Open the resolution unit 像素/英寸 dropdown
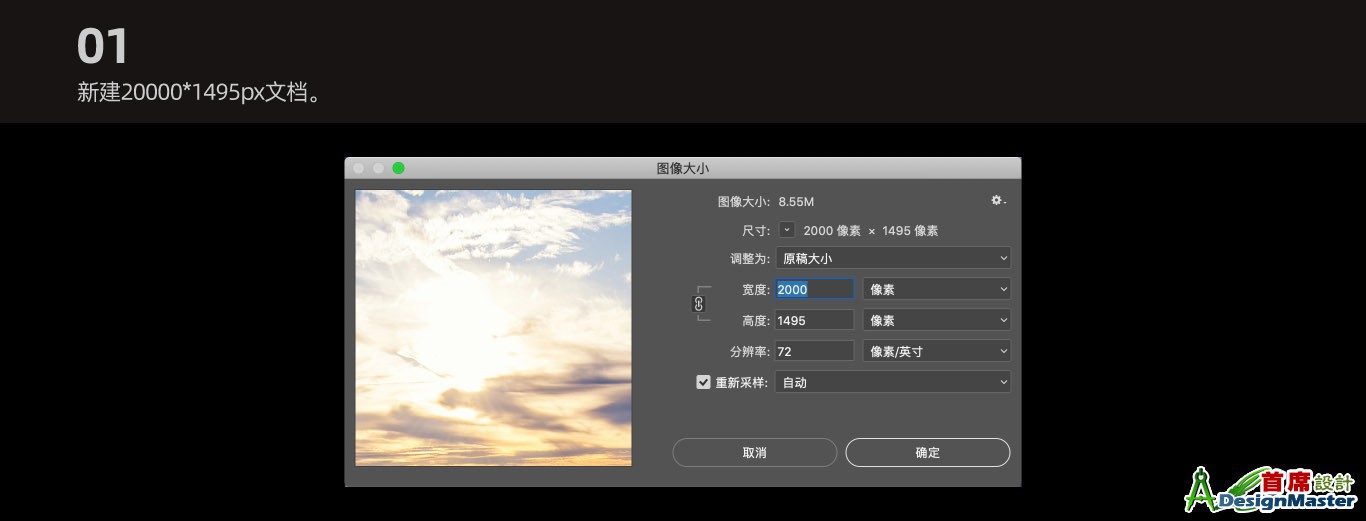The image size is (1366, 521). 936,351
